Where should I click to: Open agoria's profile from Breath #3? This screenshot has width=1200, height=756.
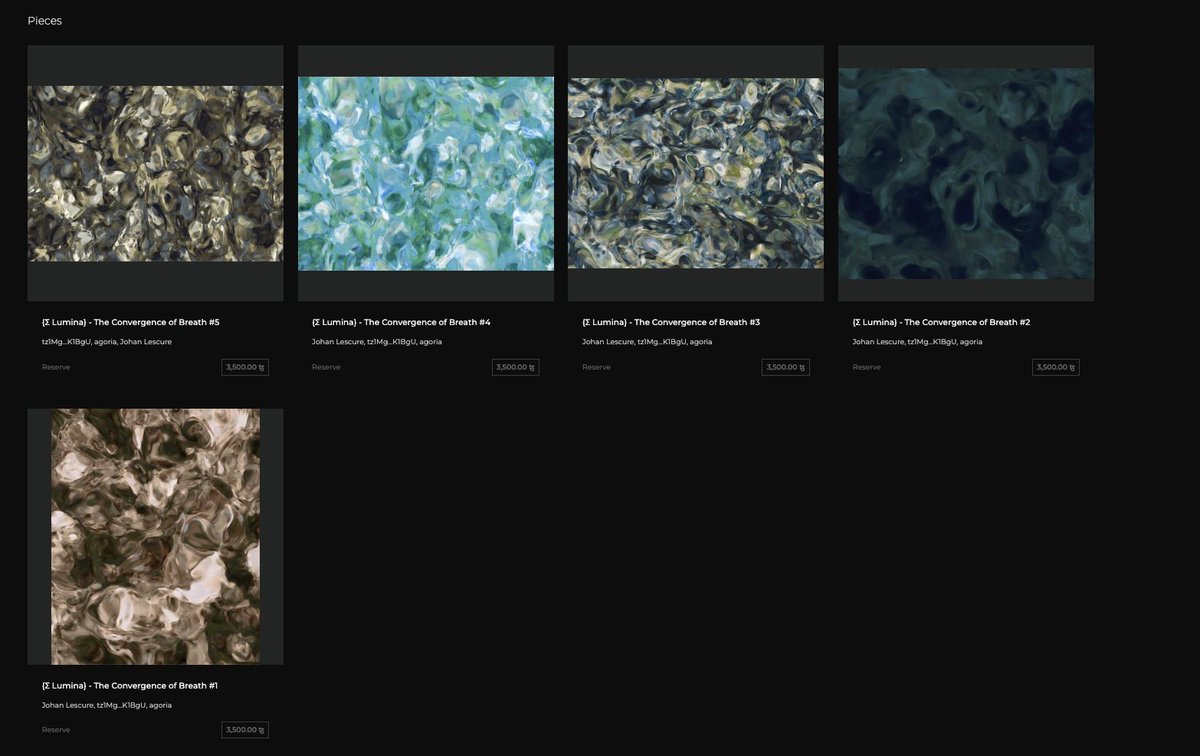(703, 341)
